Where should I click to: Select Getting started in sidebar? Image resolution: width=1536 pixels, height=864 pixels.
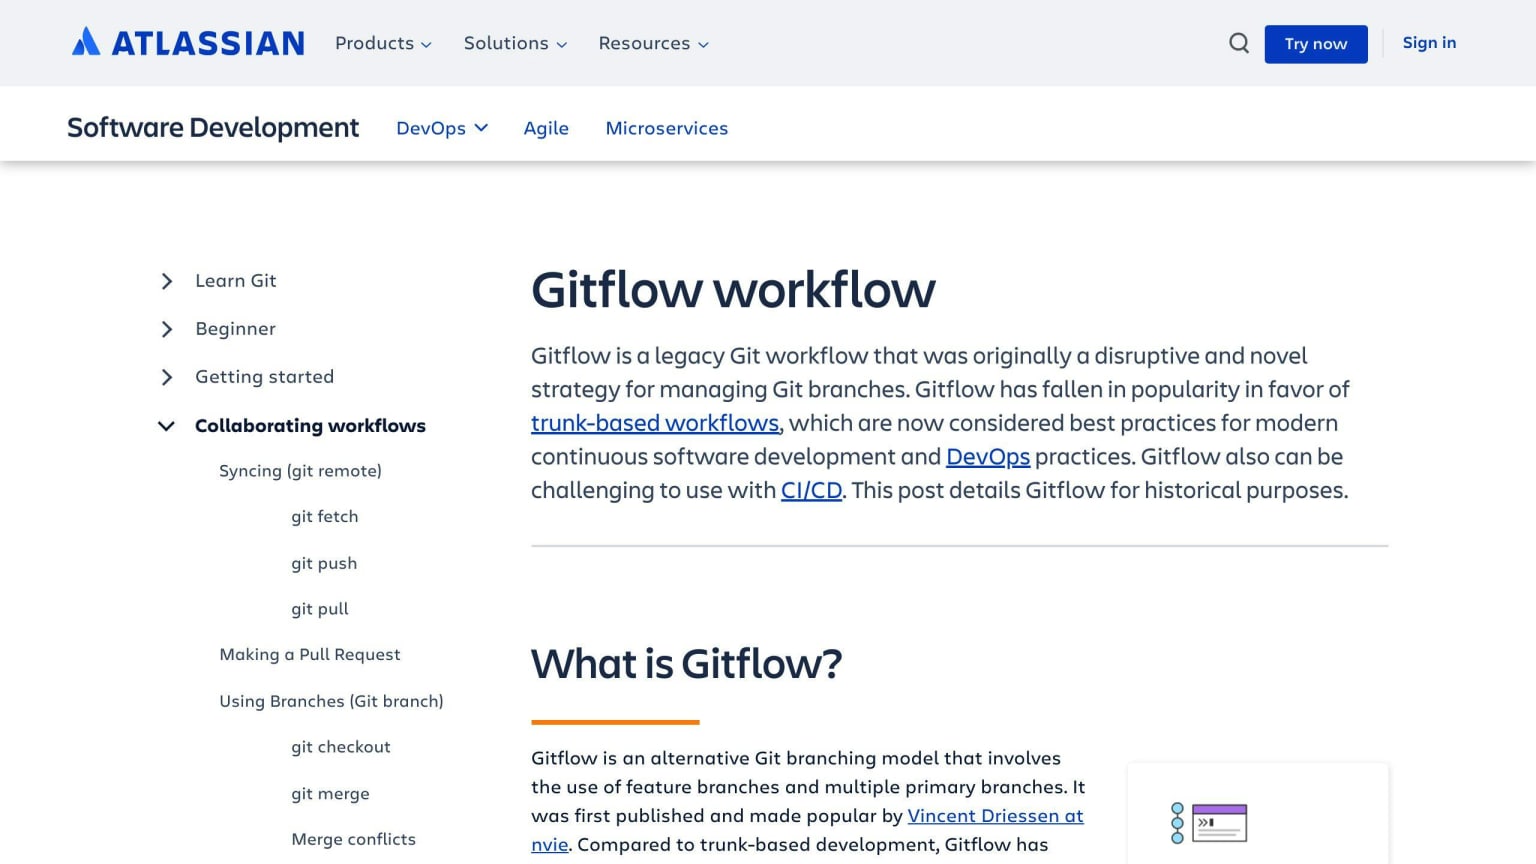click(x=265, y=377)
